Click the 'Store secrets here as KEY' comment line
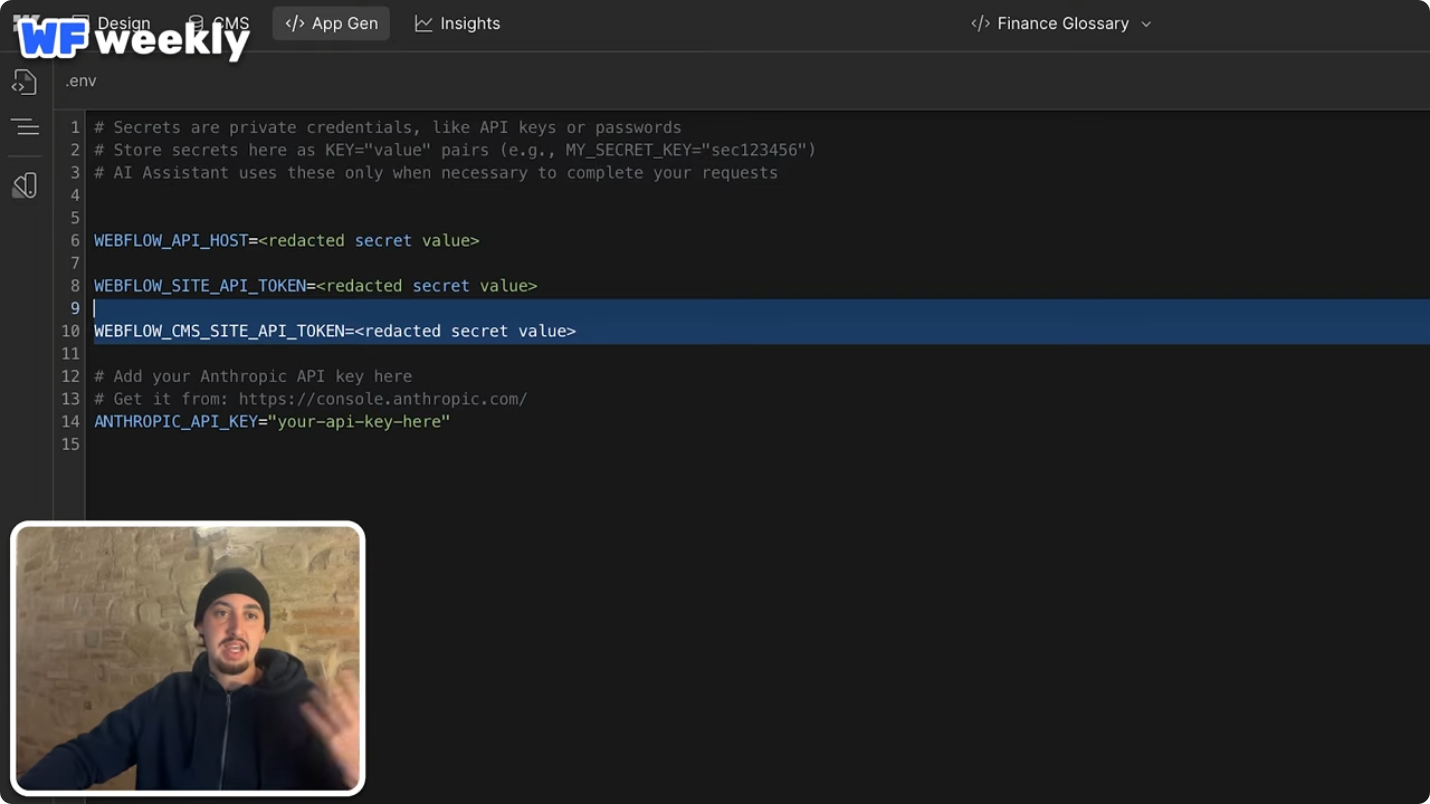1430x804 pixels. (x=455, y=150)
